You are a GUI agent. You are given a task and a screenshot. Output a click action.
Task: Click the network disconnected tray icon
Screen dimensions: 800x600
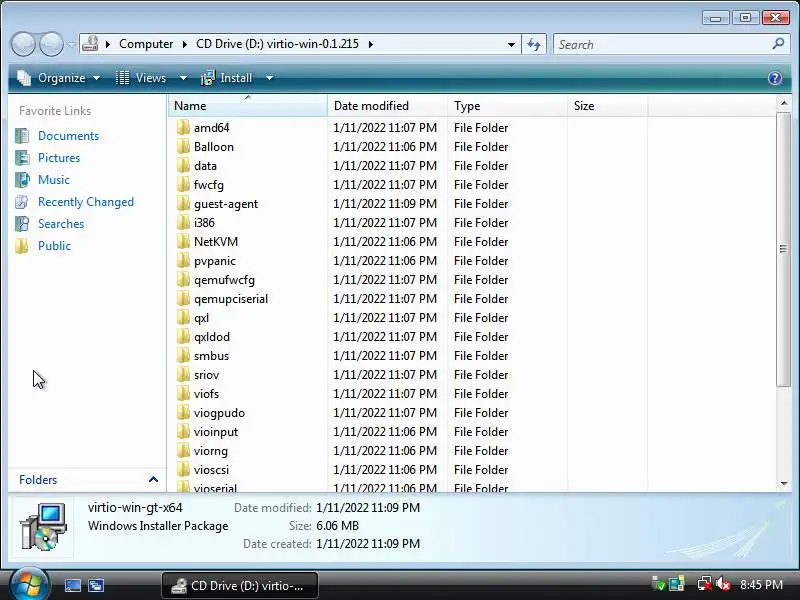click(705, 584)
